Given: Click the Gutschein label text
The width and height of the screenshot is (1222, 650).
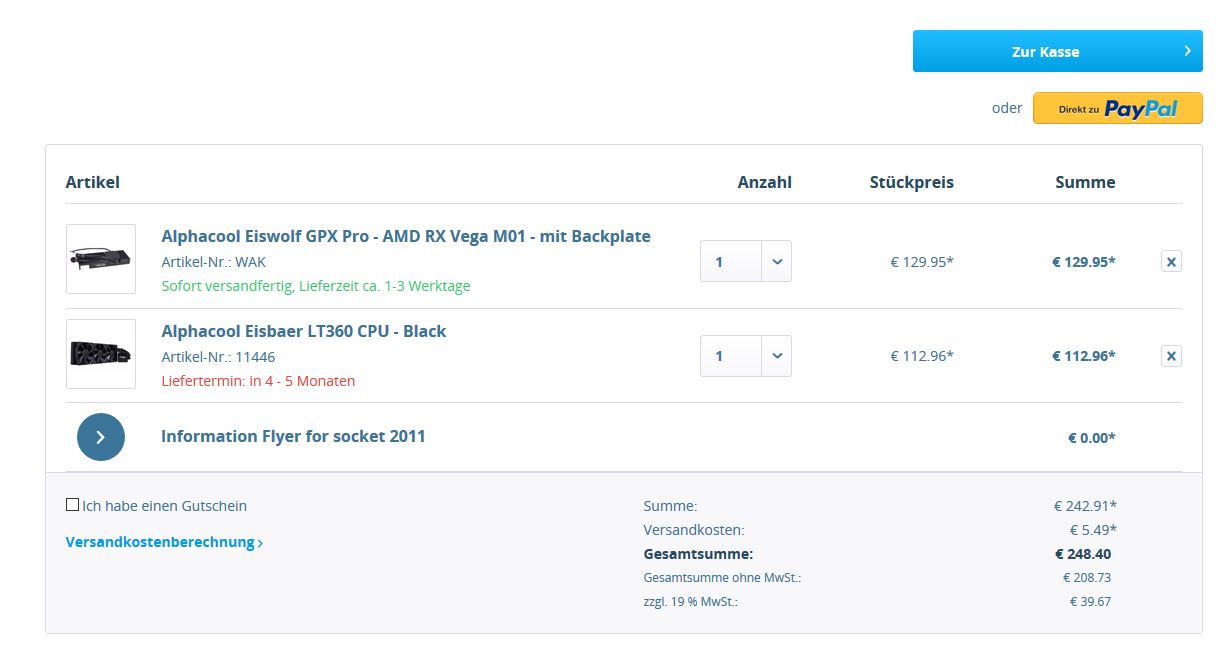Looking at the screenshot, I should pyautogui.click(x=165, y=506).
